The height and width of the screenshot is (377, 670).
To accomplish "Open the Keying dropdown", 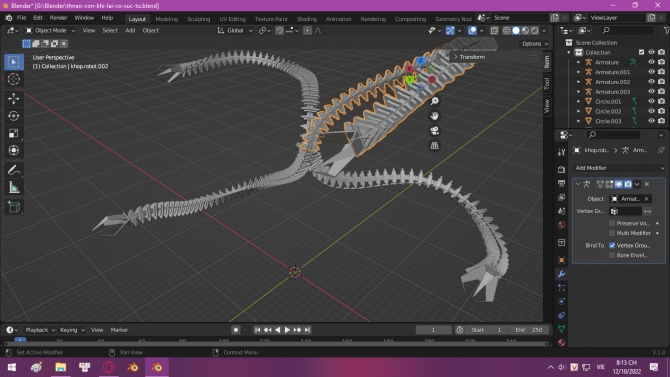I will point(72,330).
